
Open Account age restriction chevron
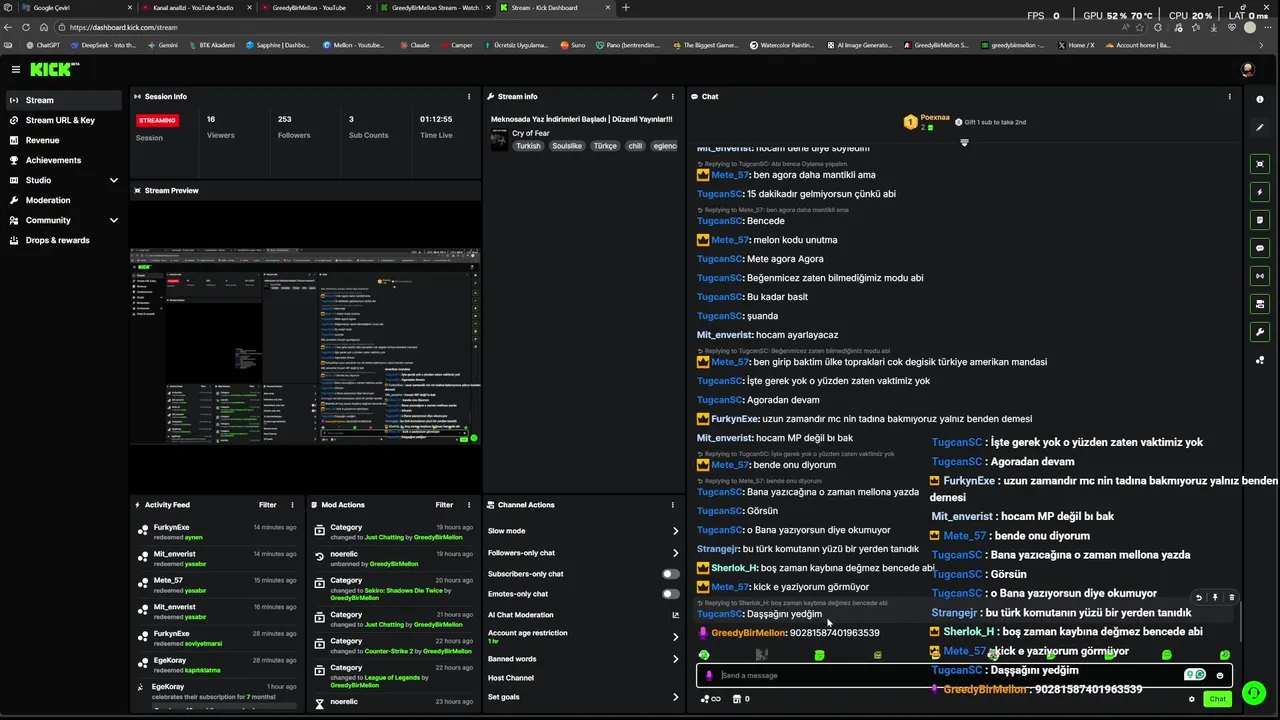675,636
